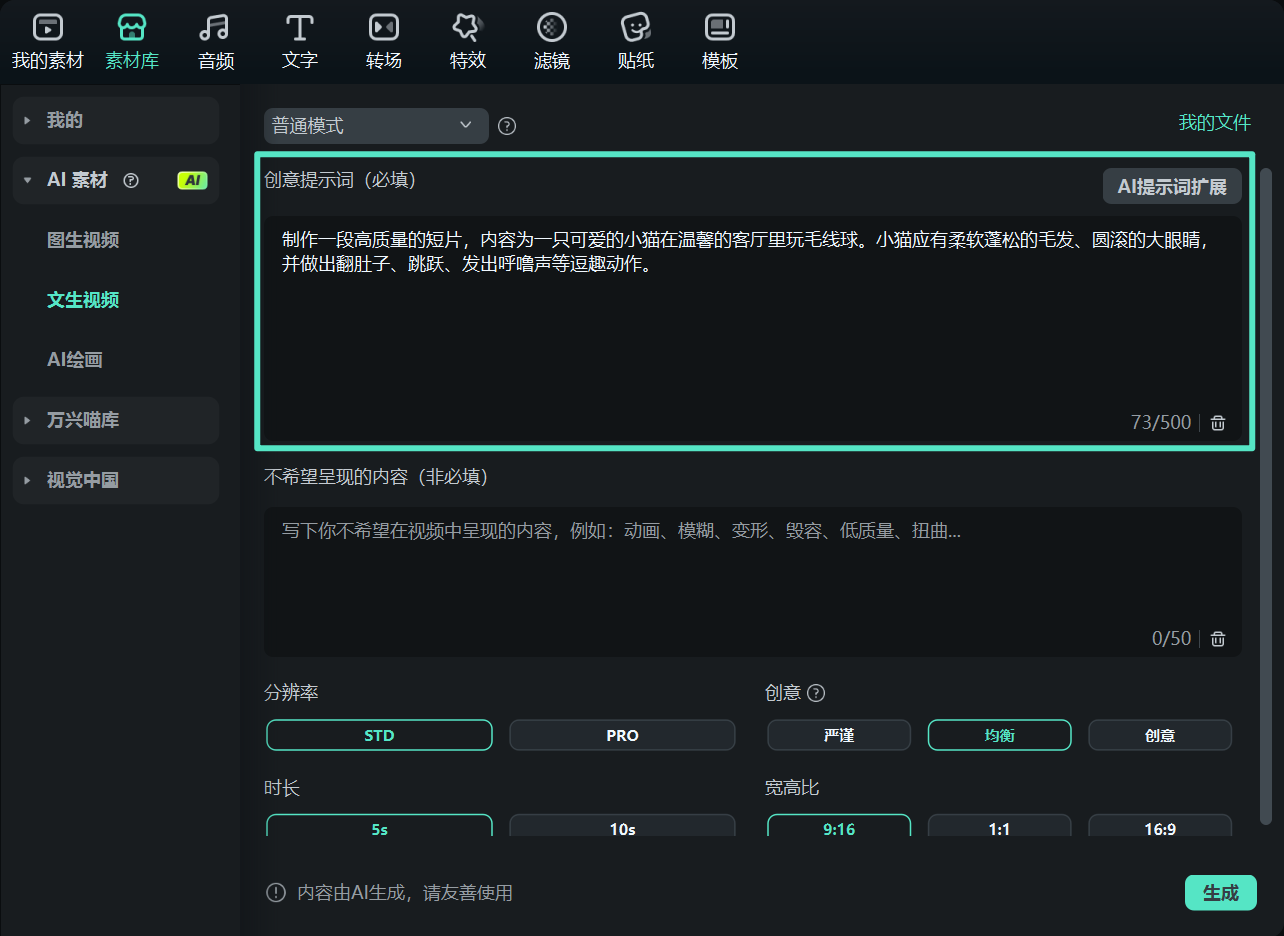Open the 模板 templates panel
The height and width of the screenshot is (936, 1284).
pyautogui.click(x=719, y=40)
